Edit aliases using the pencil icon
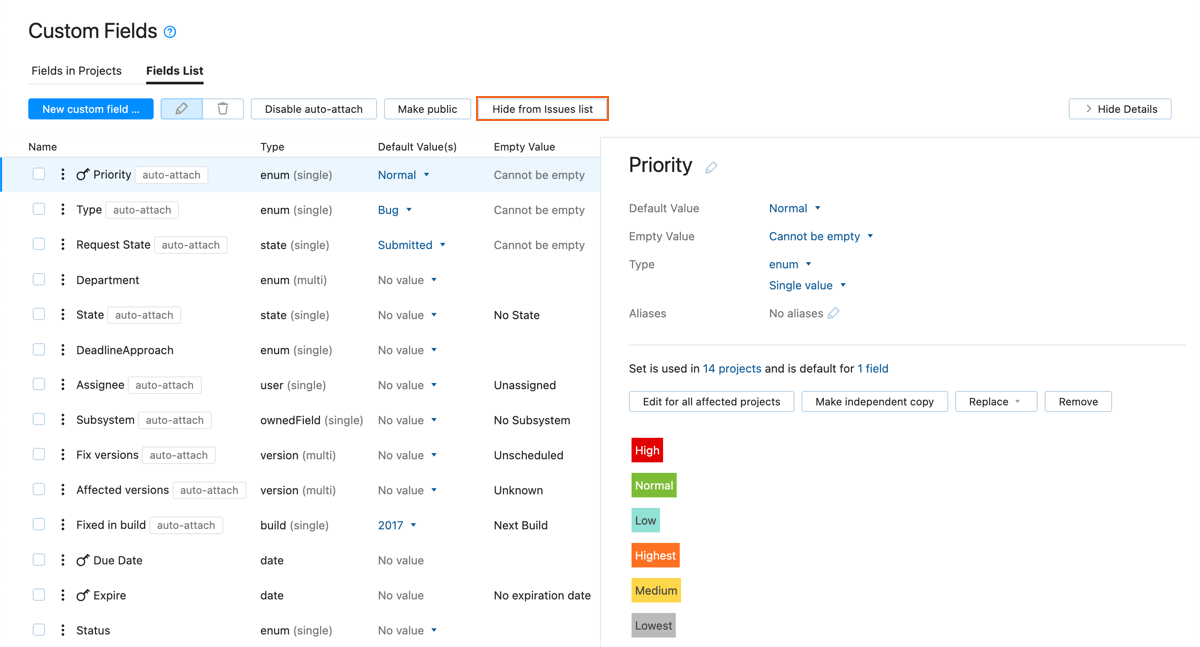1200x647 pixels. coord(833,313)
